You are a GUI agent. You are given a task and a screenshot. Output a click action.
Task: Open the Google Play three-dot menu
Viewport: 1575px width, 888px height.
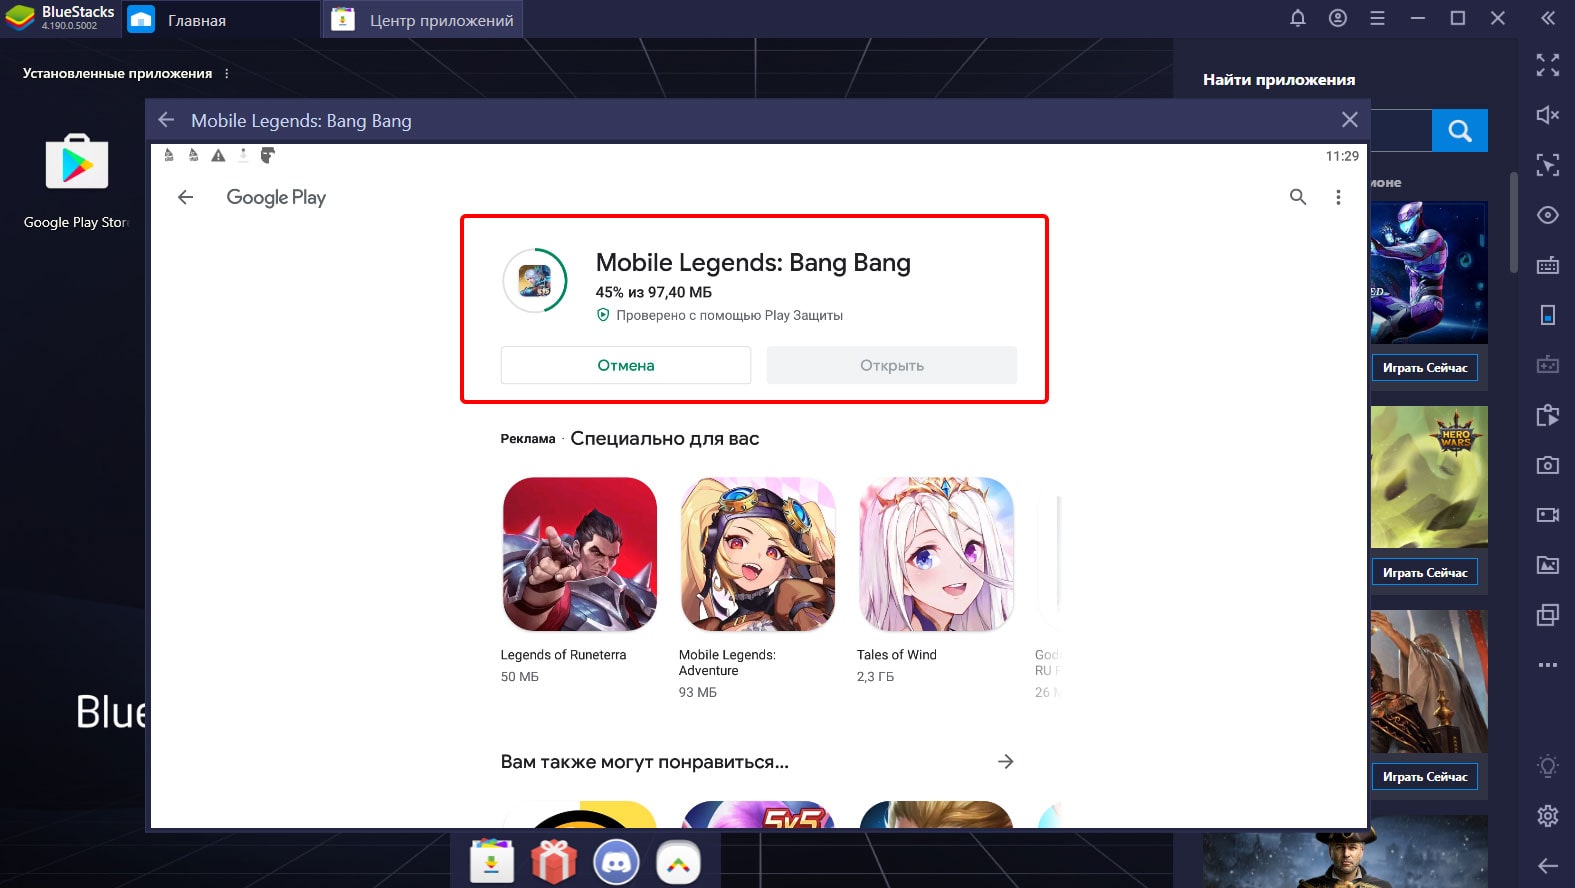pos(1338,197)
